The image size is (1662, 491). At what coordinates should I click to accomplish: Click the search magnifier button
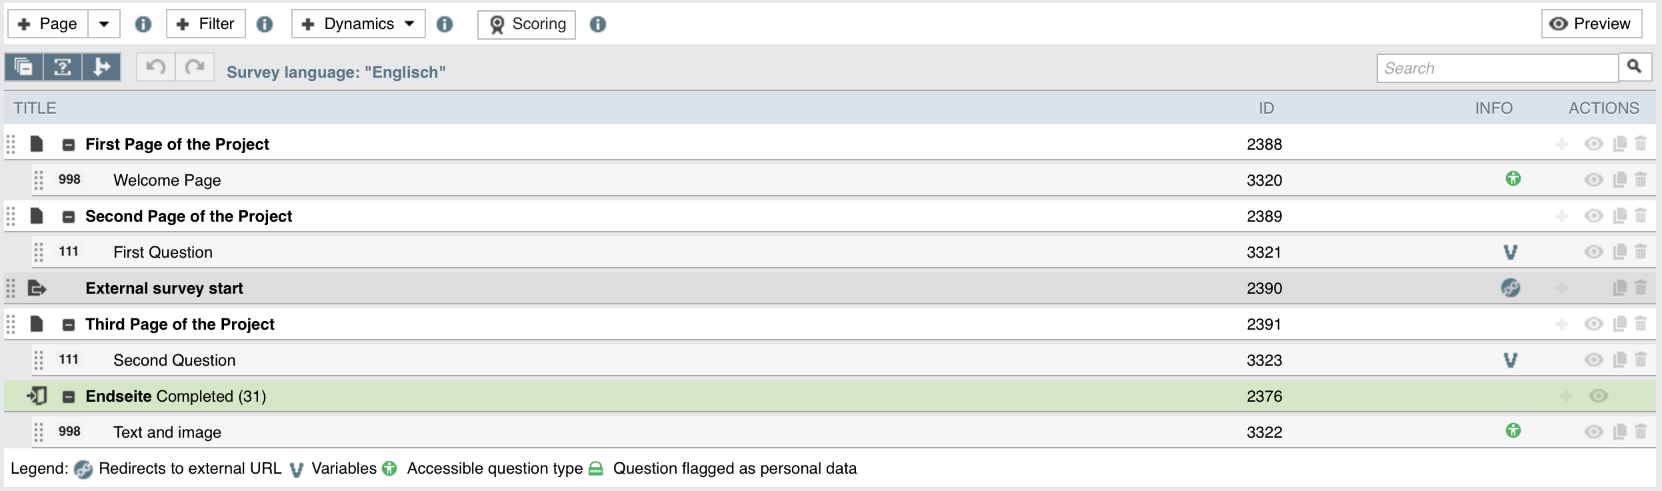coord(1634,67)
